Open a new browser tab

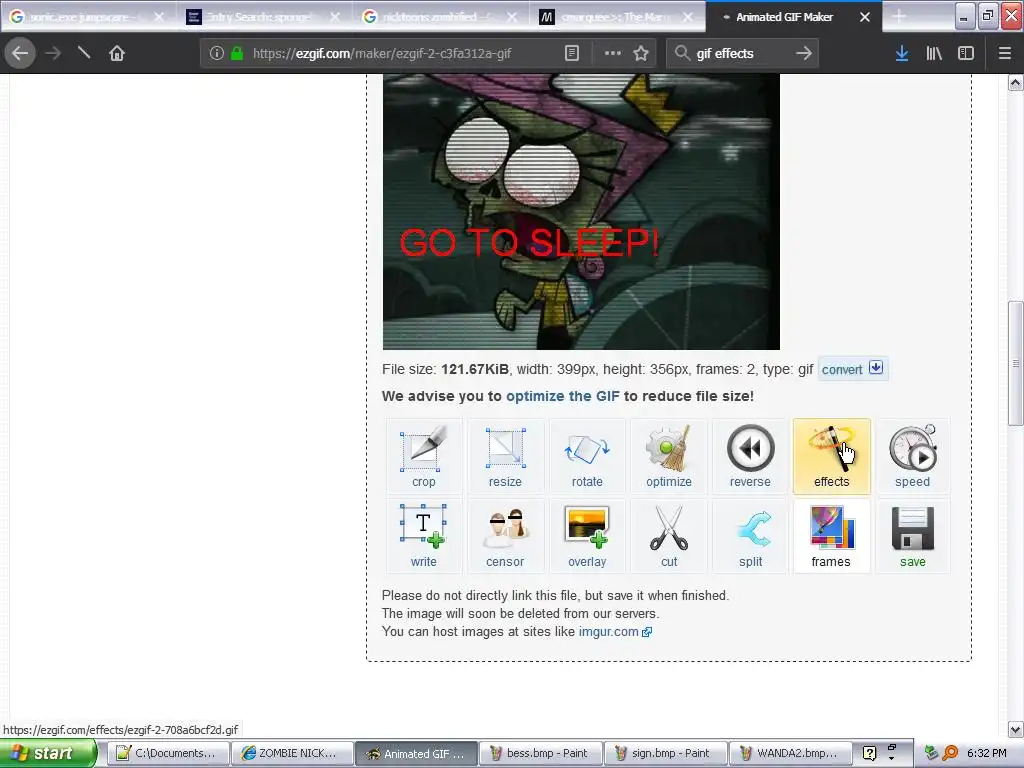coord(899,17)
